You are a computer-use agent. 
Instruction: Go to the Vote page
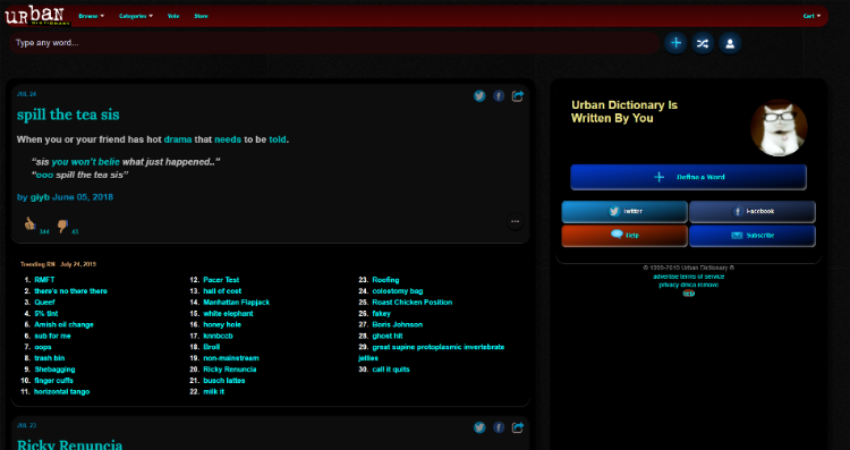(x=173, y=16)
